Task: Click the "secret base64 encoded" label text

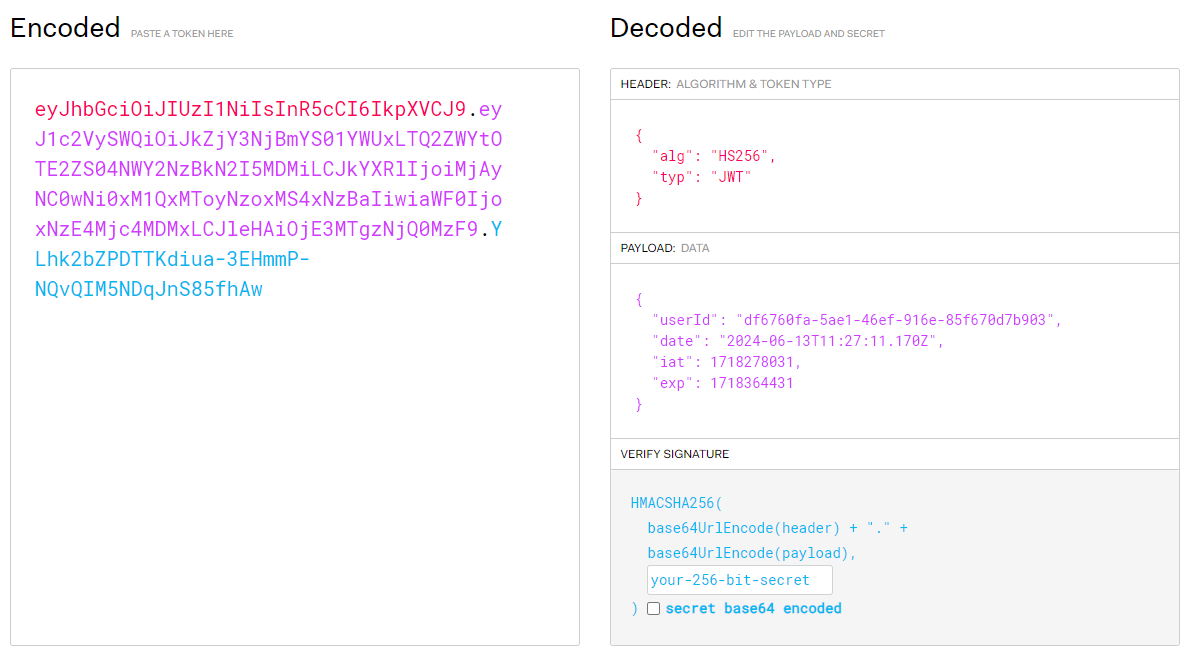Action: click(x=753, y=608)
